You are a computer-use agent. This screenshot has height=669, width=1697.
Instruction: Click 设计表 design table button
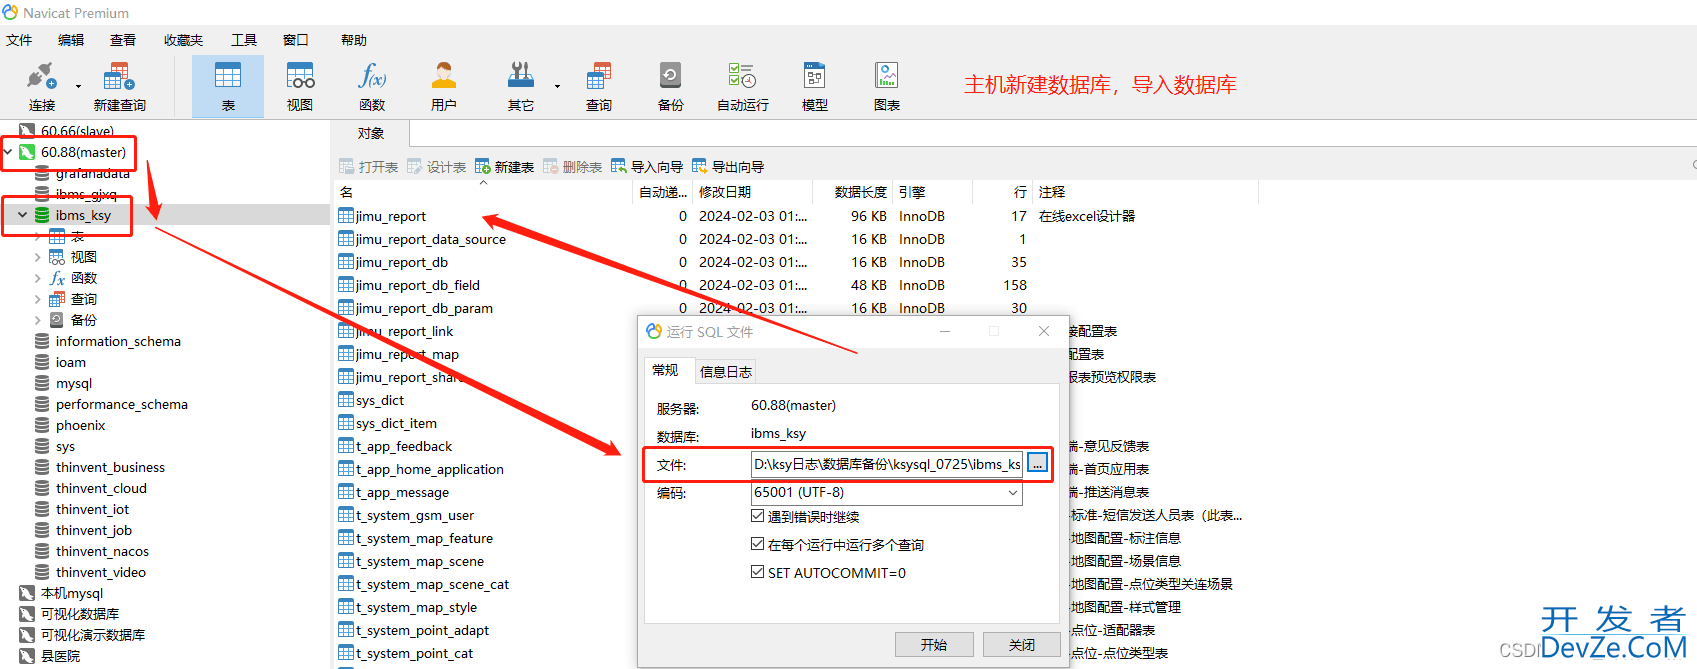click(x=436, y=167)
